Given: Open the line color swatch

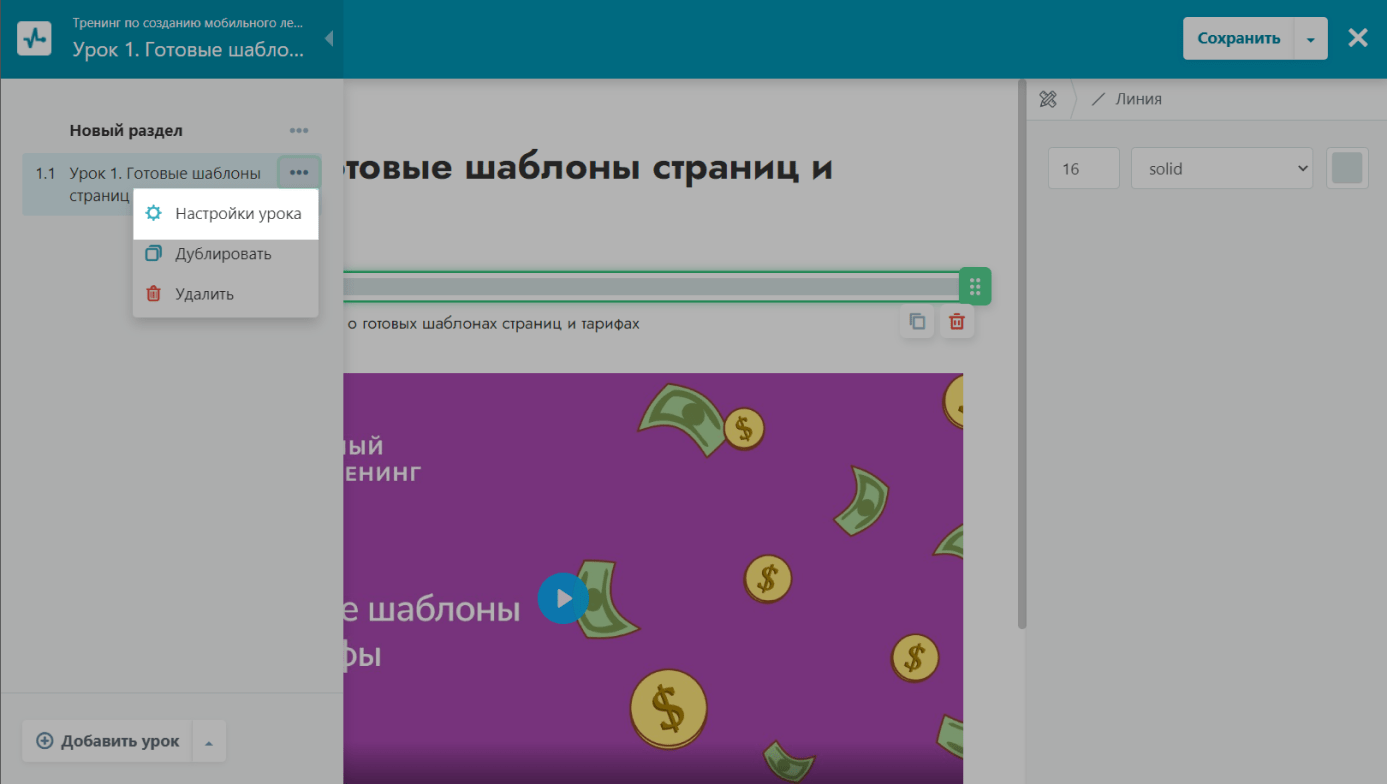Looking at the screenshot, I should tap(1347, 168).
